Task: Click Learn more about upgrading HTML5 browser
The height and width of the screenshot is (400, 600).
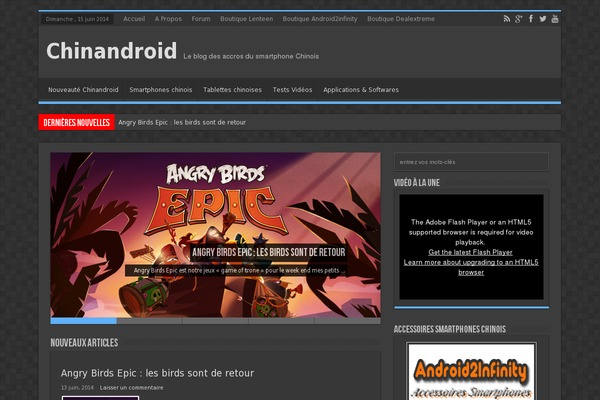Action: point(471,267)
